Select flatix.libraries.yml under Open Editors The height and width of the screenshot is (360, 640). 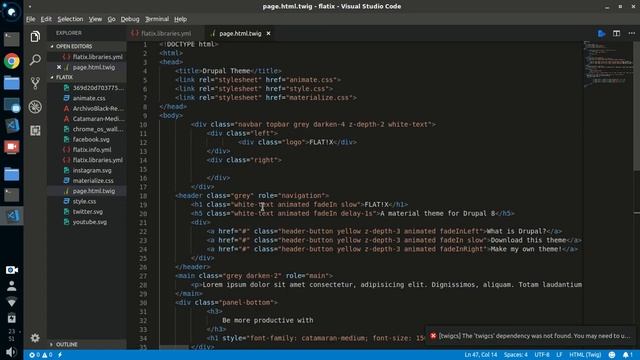tap(98, 57)
